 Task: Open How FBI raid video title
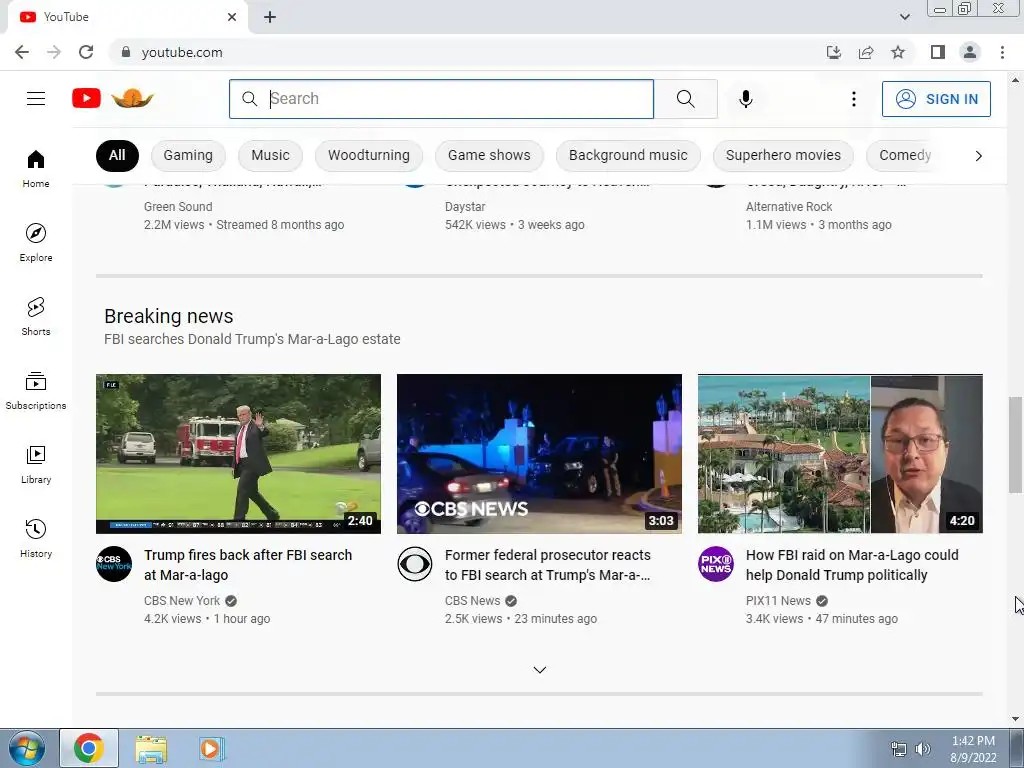(852, 565)
